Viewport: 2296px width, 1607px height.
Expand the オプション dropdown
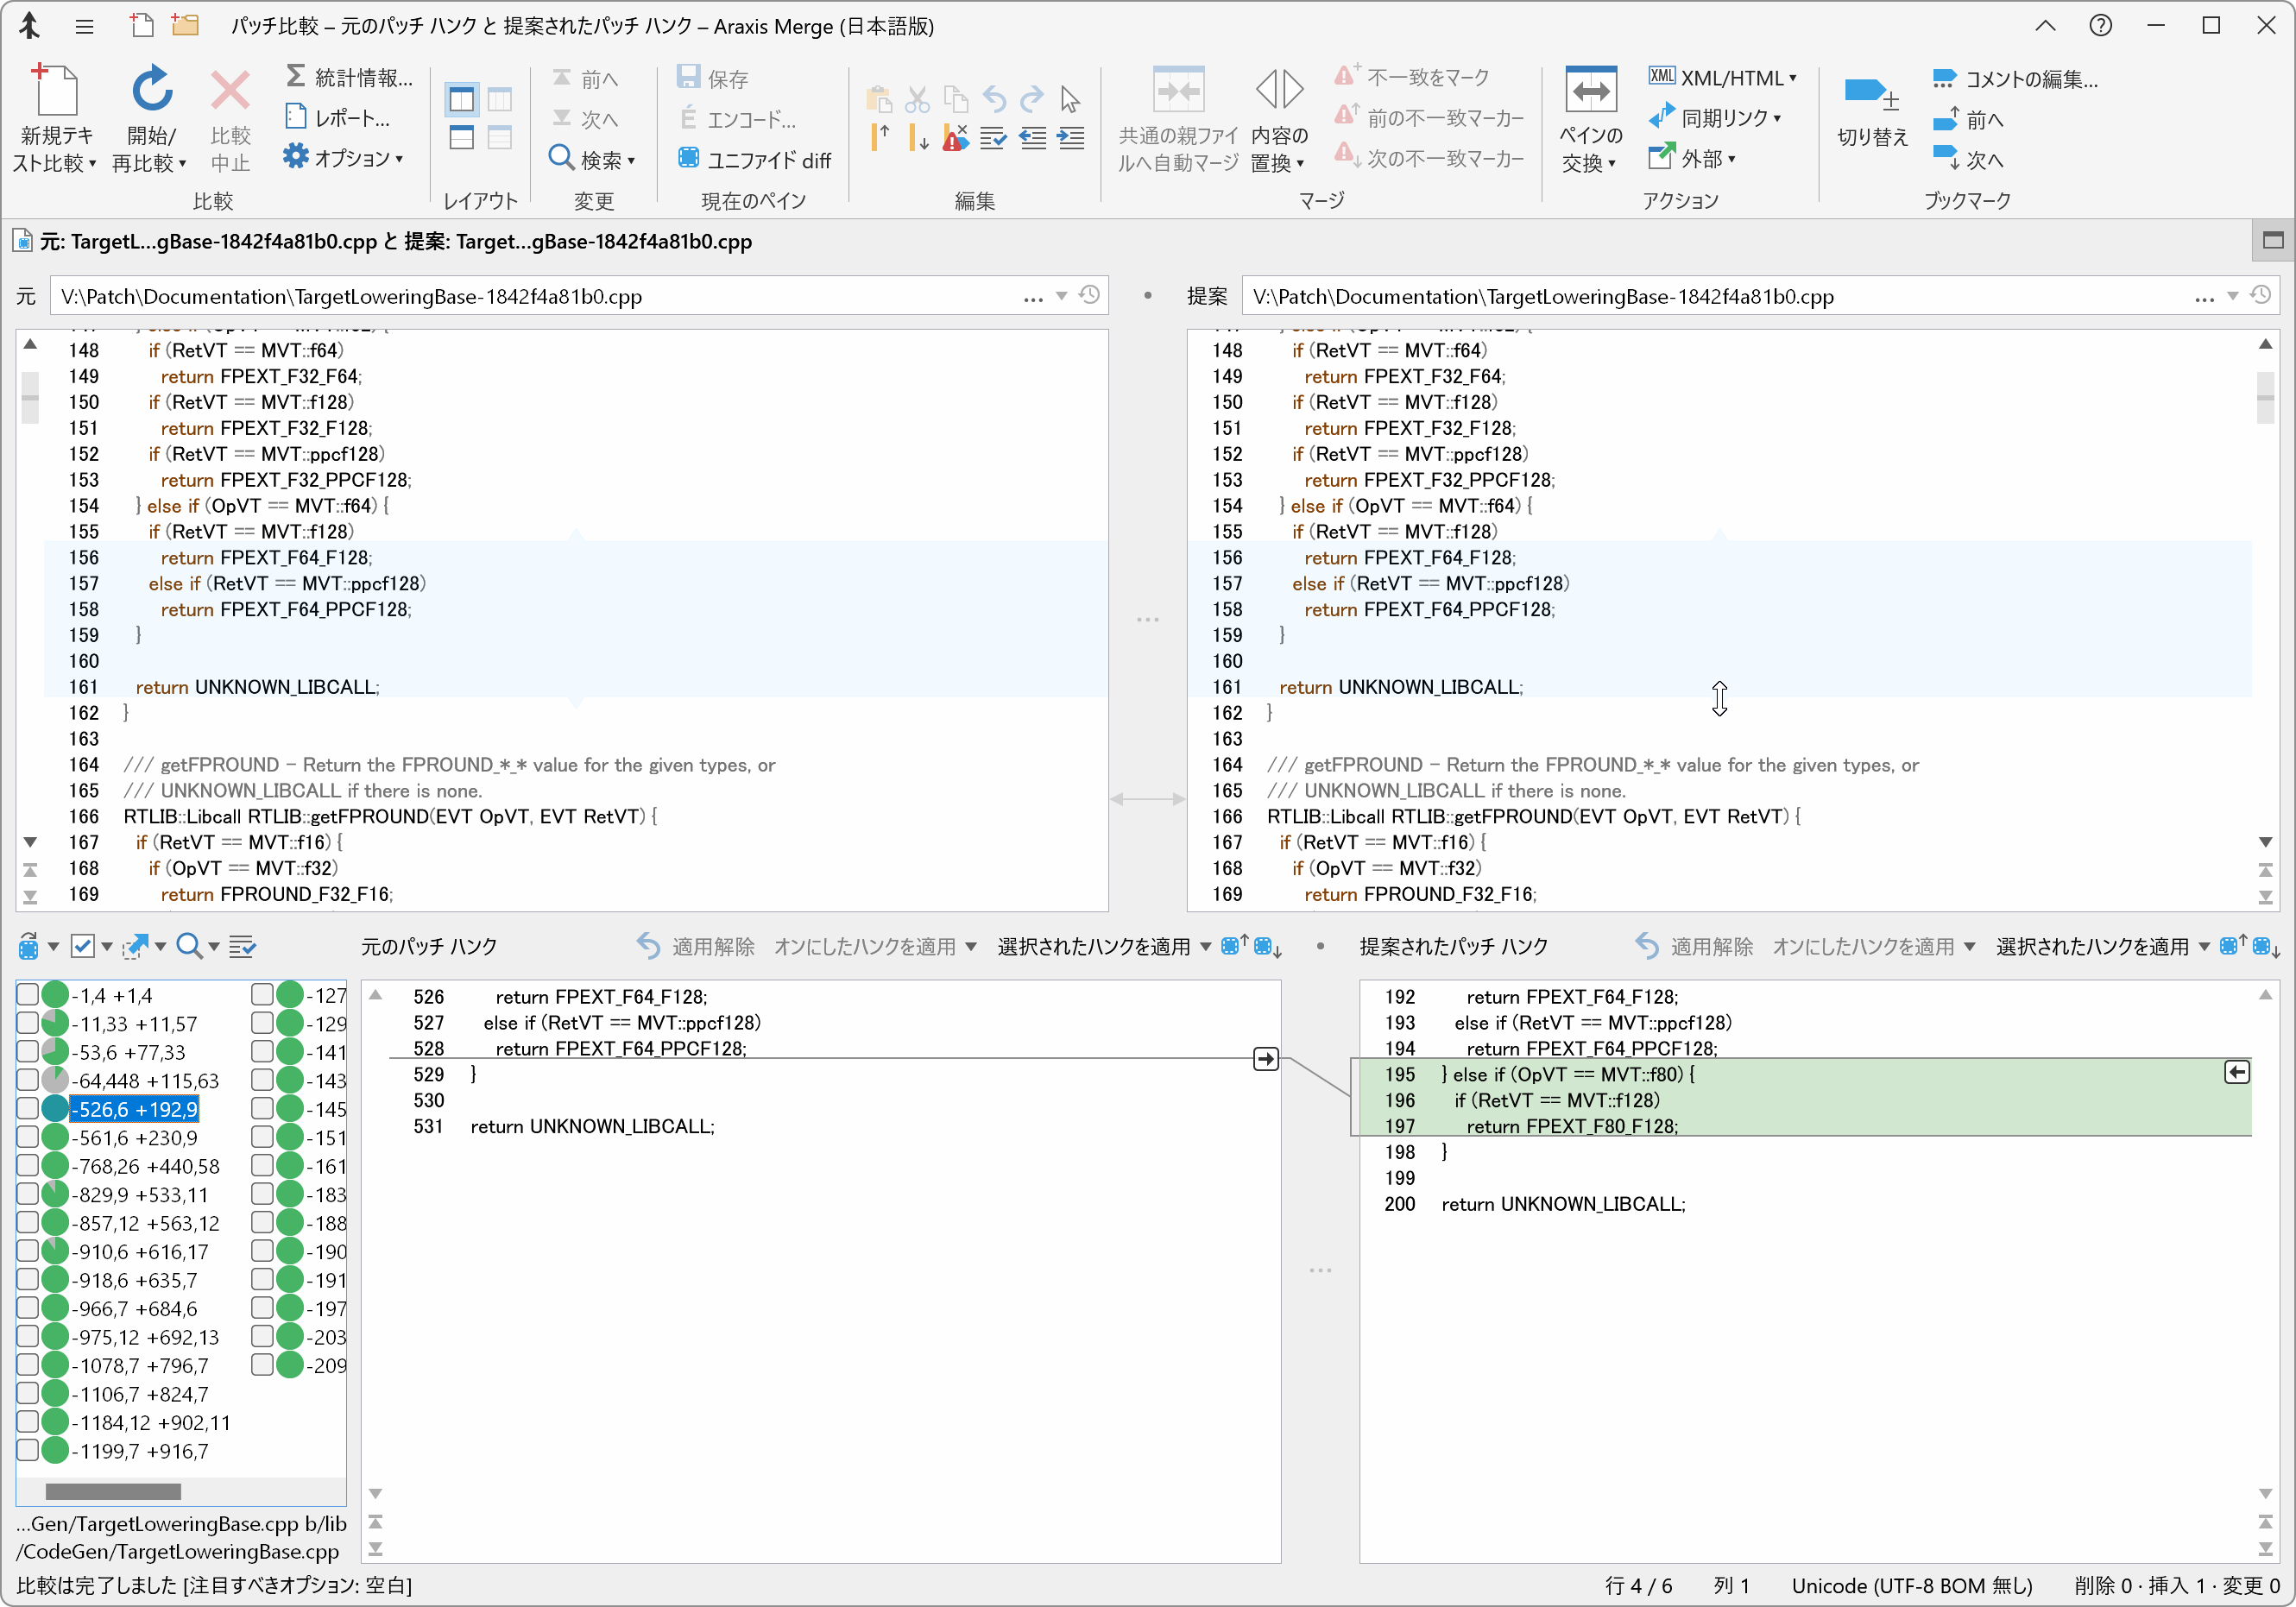tap(399, 159)
